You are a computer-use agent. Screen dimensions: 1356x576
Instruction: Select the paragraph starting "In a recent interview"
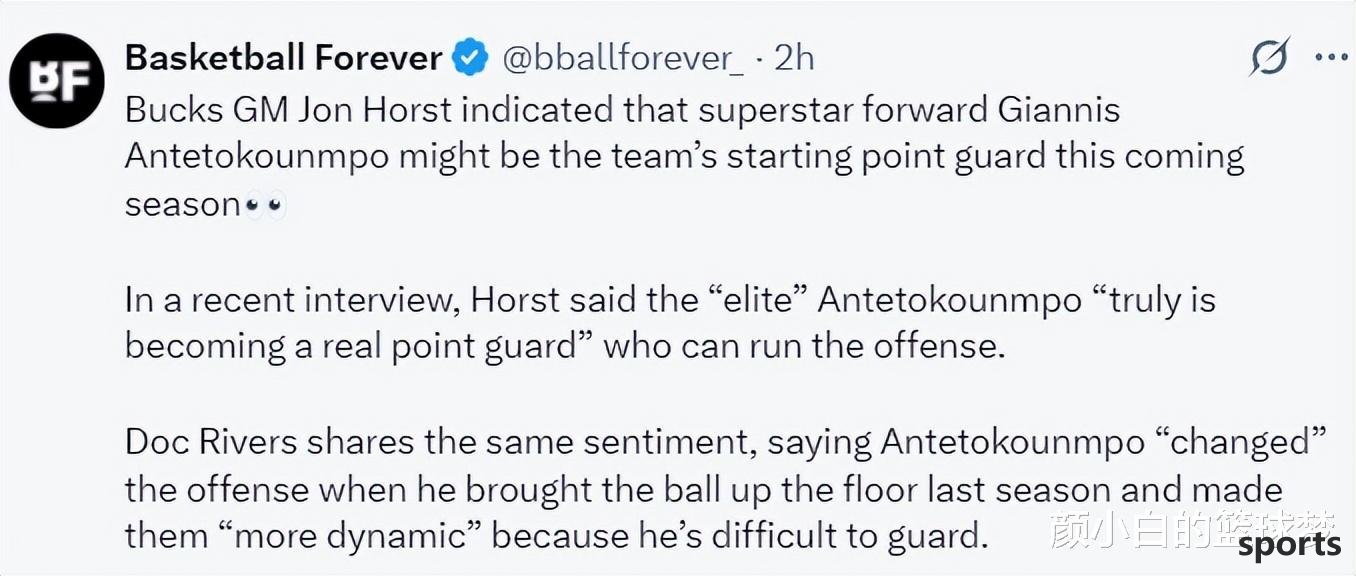click(670, 323)
